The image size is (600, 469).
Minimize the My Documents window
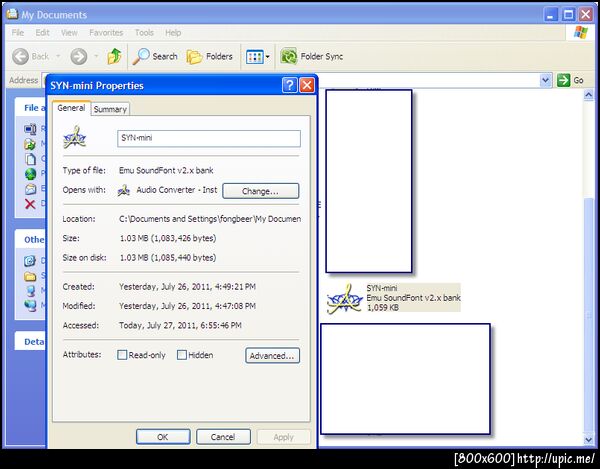pyautogui.click(x=551, y=15)
